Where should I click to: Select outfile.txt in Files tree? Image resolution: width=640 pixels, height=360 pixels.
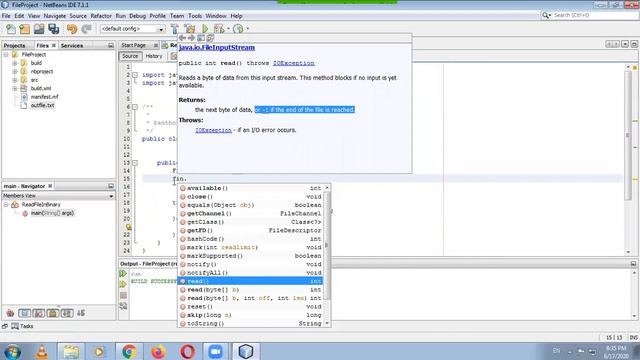[x=42, y=105]
